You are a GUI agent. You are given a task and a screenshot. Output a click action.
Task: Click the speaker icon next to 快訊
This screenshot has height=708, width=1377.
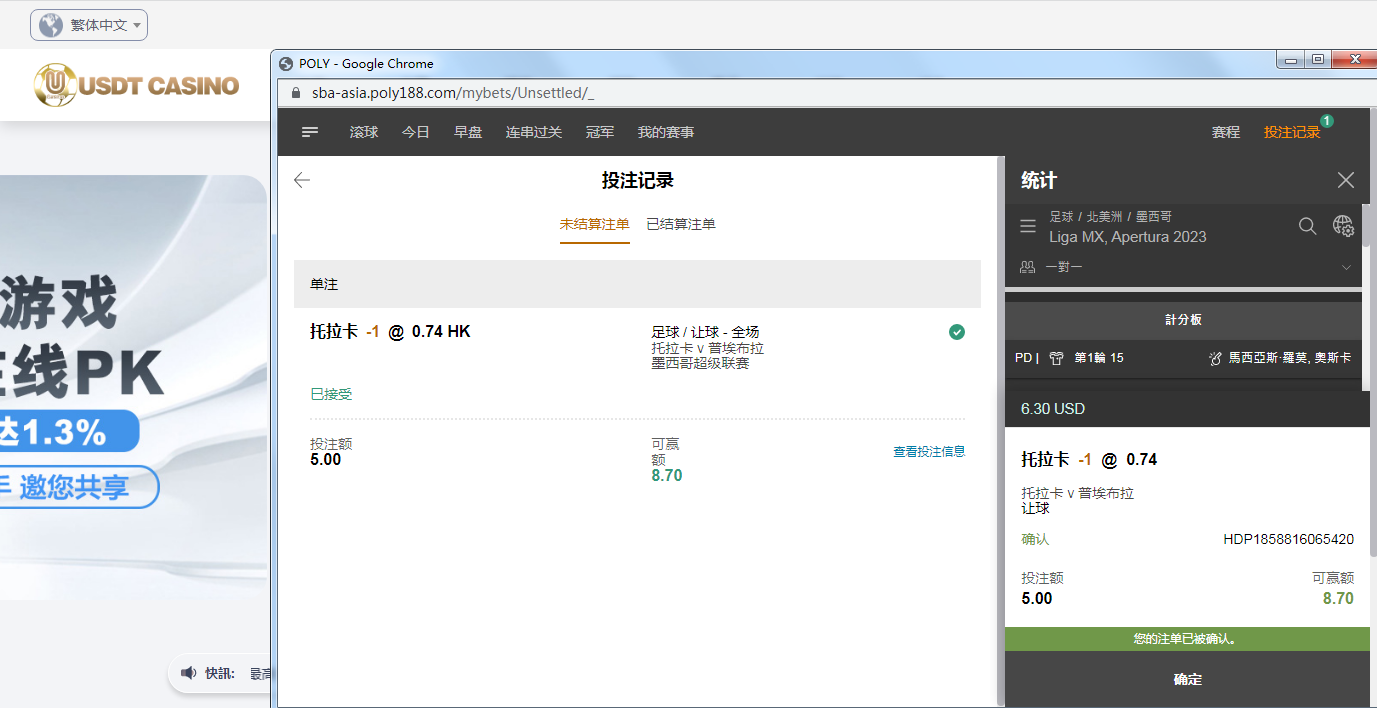(188, 673)
